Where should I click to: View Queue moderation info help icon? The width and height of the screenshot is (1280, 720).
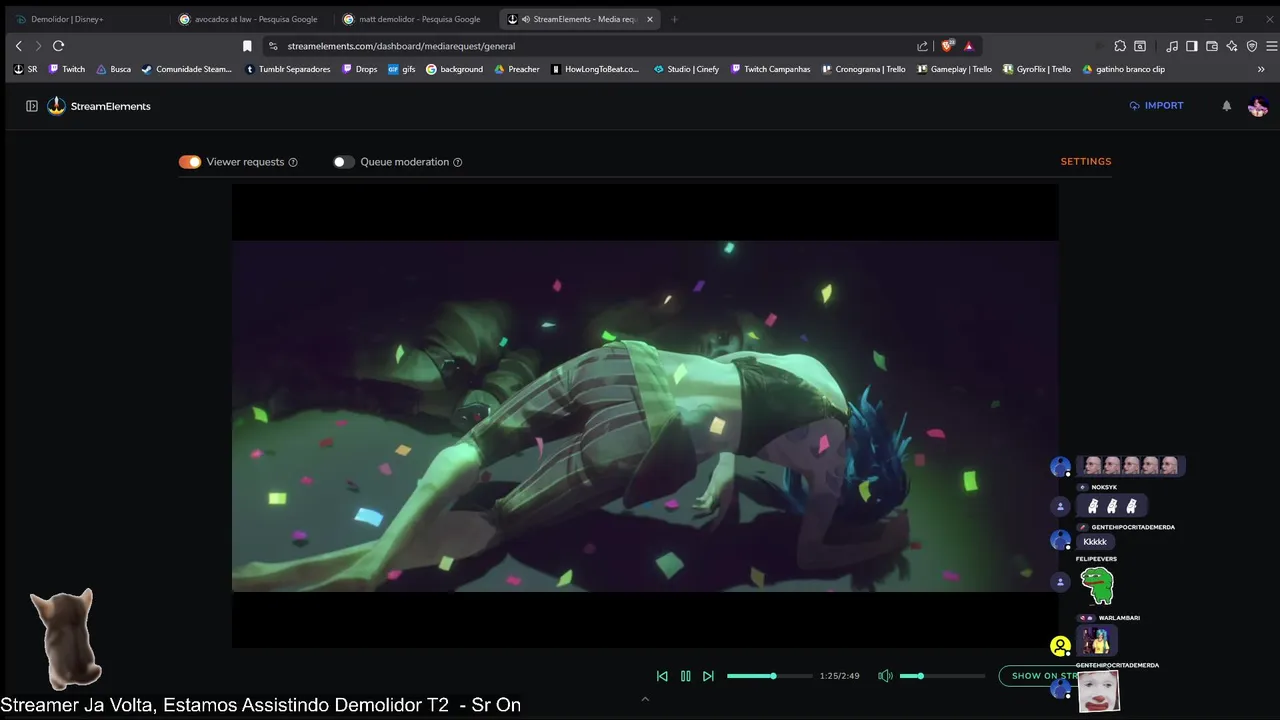(x=458, y=162)
